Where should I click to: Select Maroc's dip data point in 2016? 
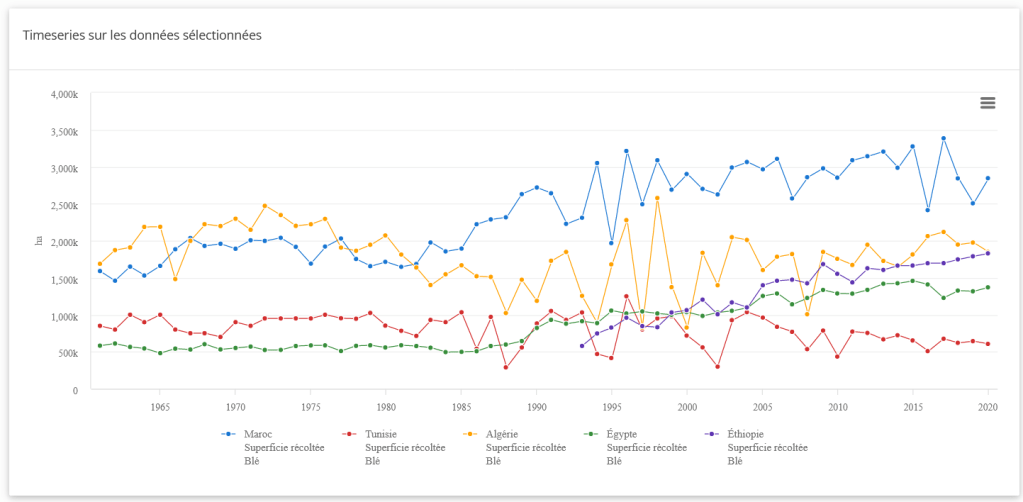pos(928,210)
